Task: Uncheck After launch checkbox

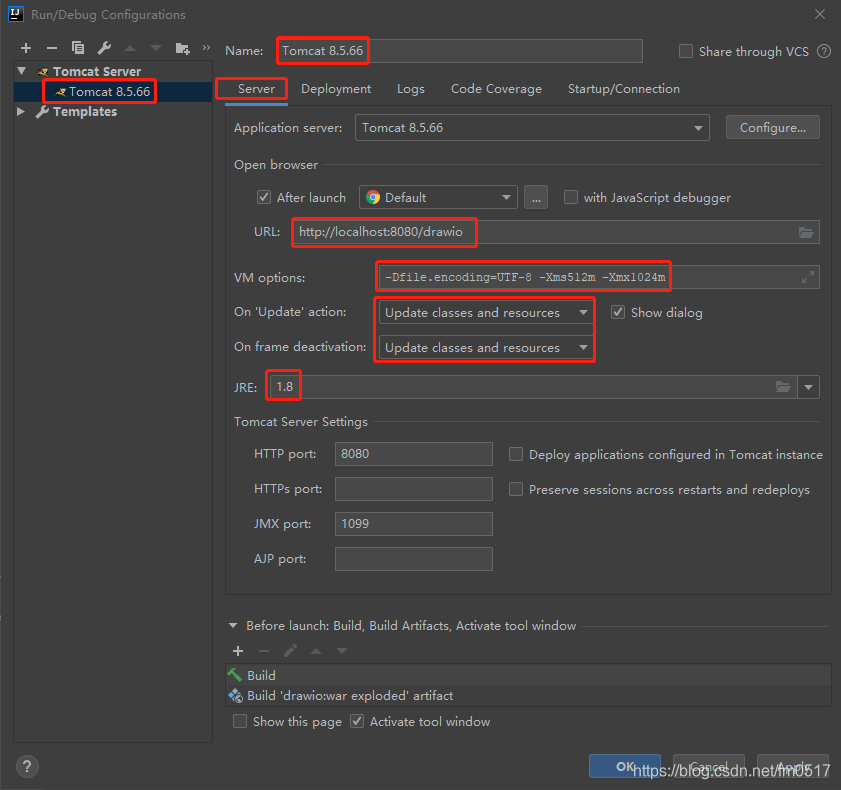Action: click(264, 197)
